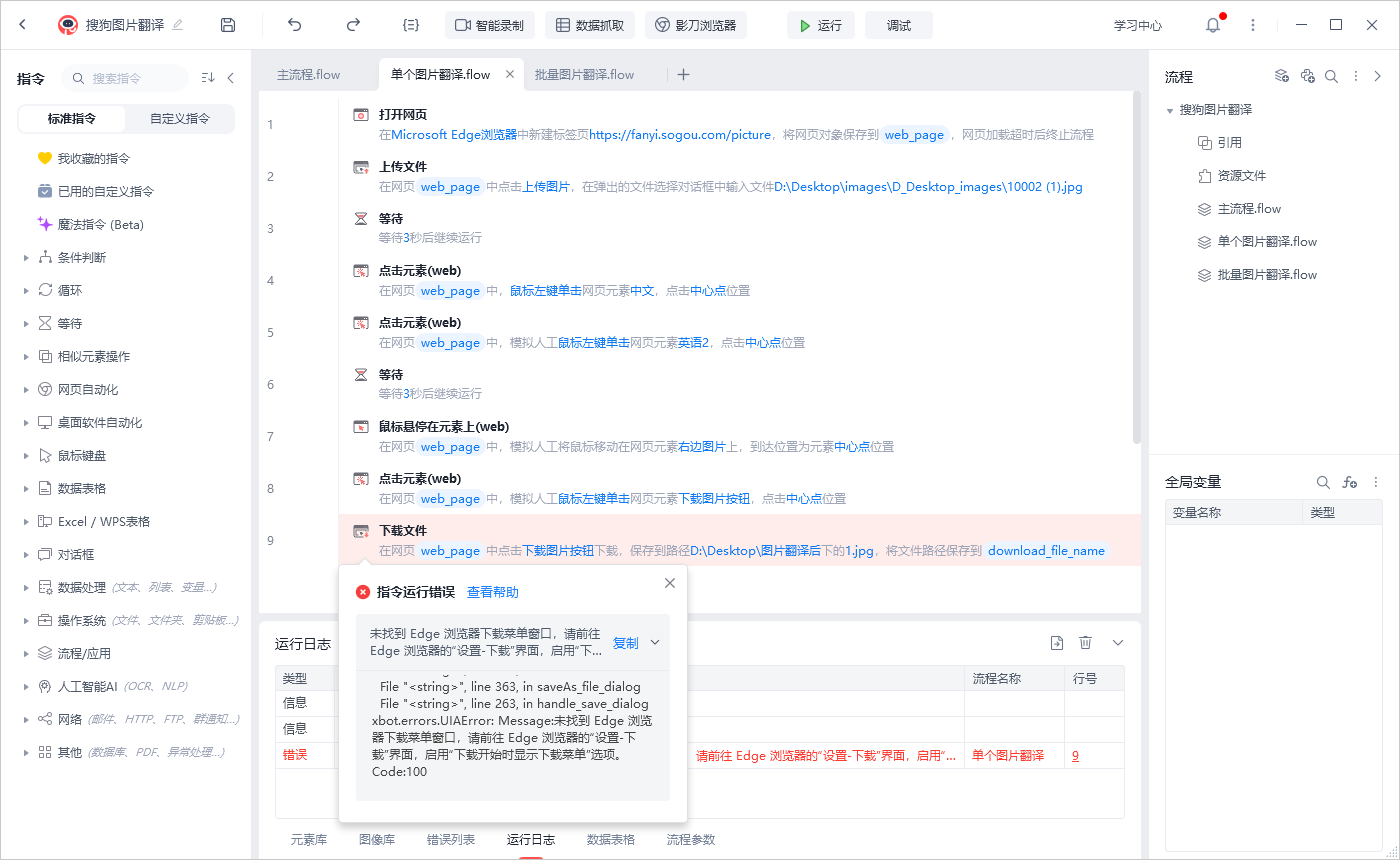This screenshot has height=860, width=1400.
Task: Open the notifications bell
Action: click(1213, 25)
